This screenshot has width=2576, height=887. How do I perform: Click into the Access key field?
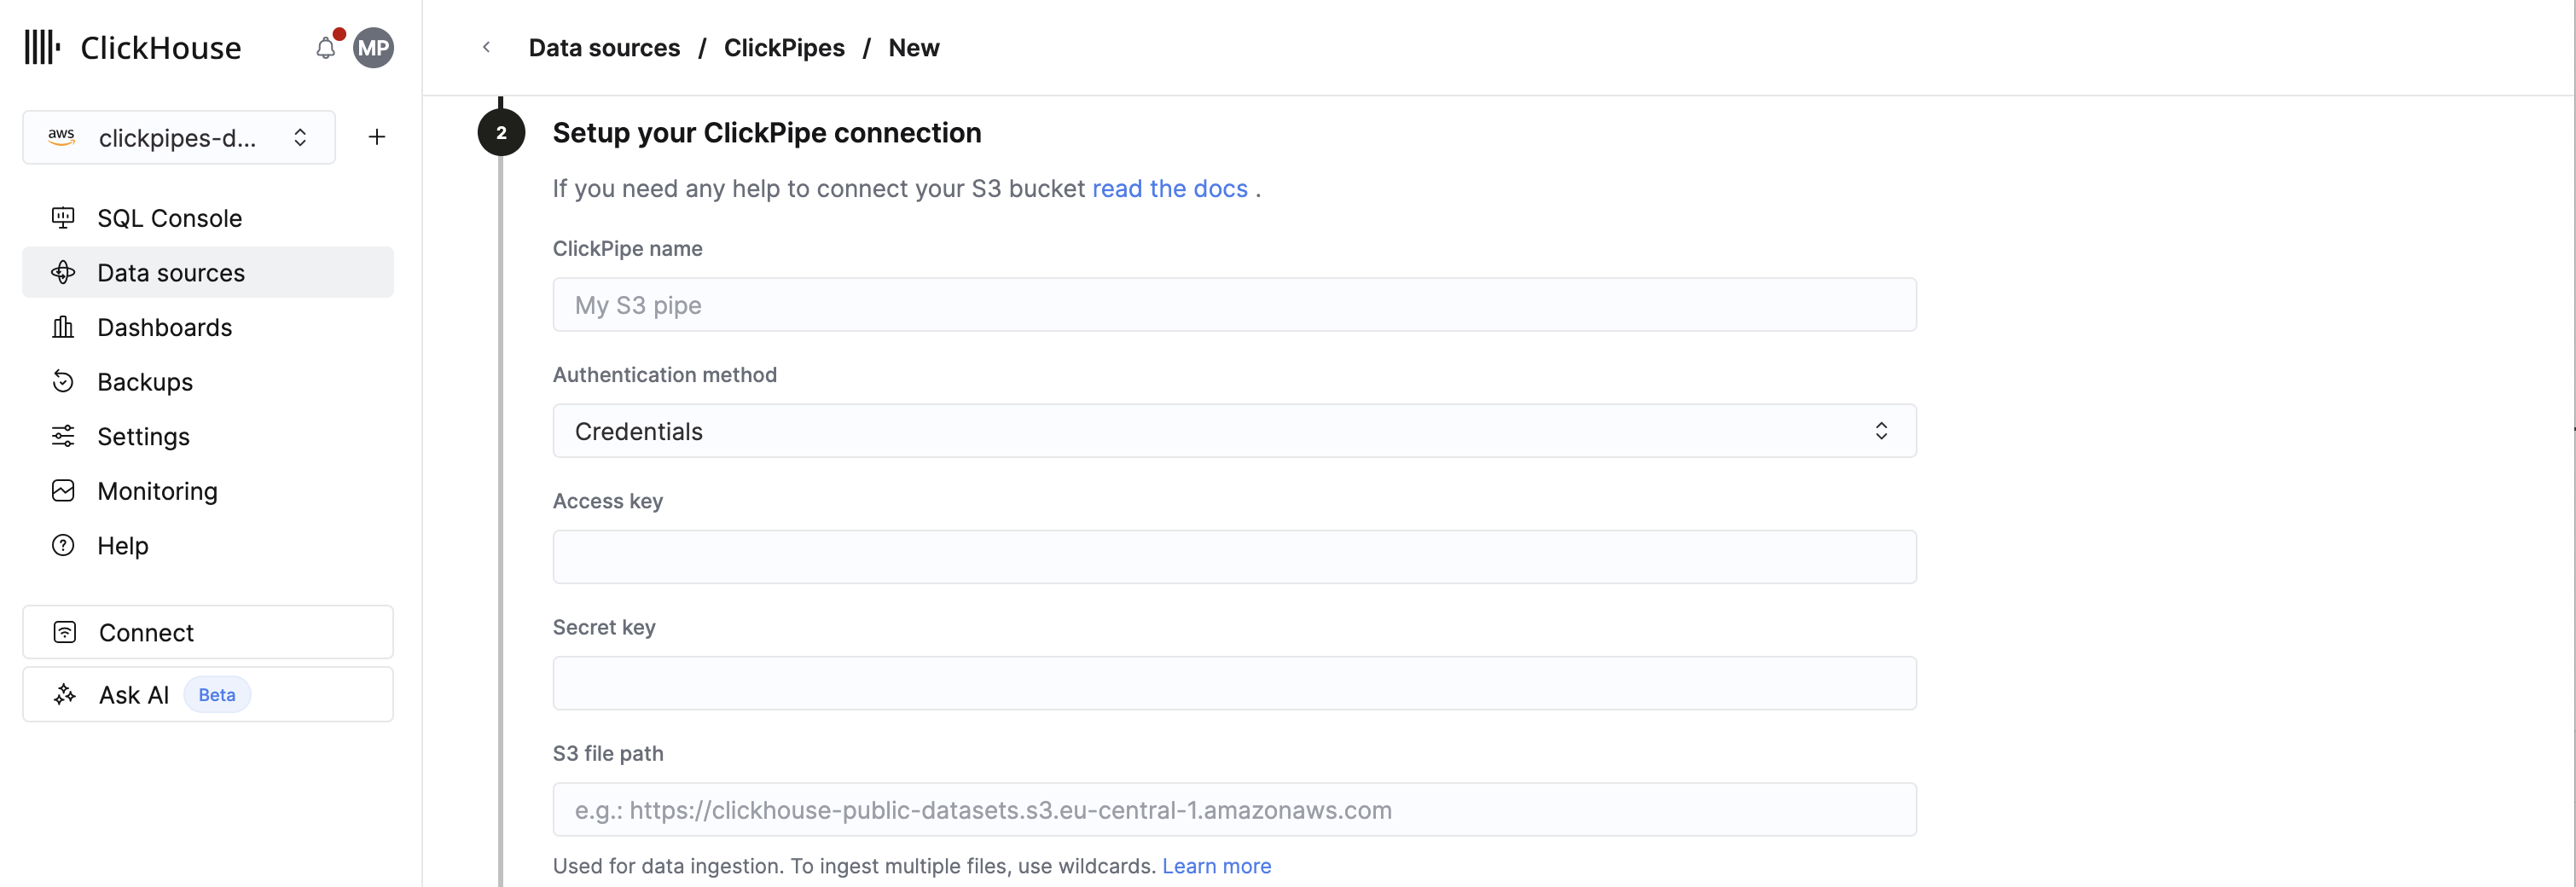tap(1233, 557)
